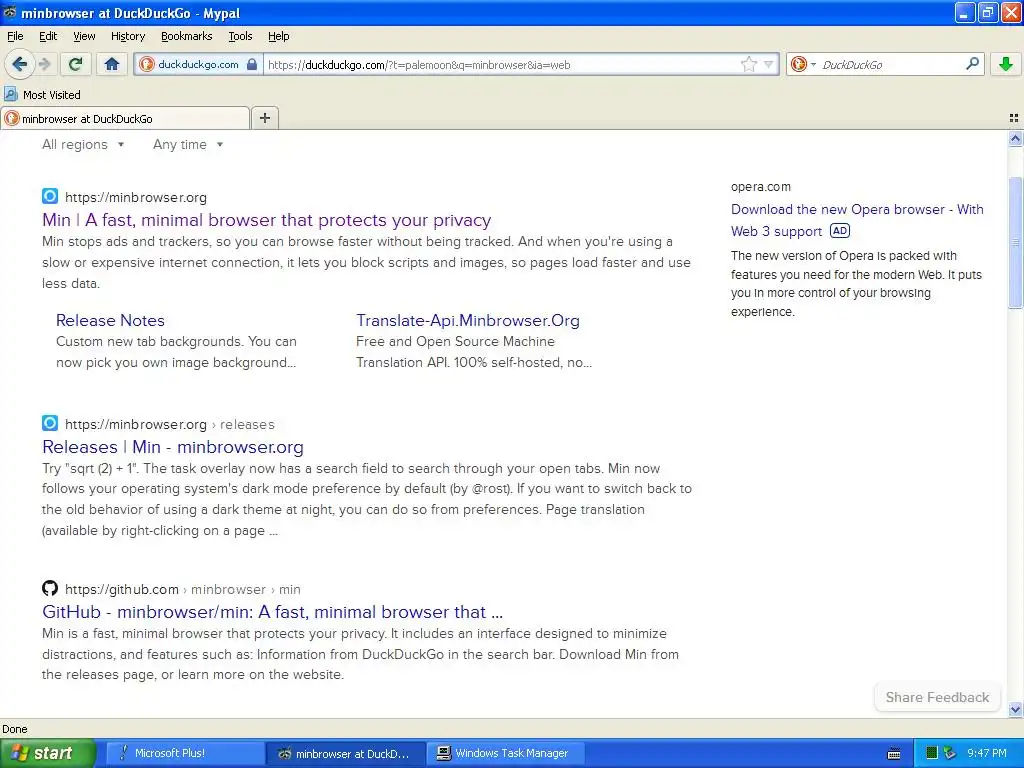1024x768 pixels.
Task: Open the Min fast minimal browser result
Action: pyautogui.click(x=266, y=220)
